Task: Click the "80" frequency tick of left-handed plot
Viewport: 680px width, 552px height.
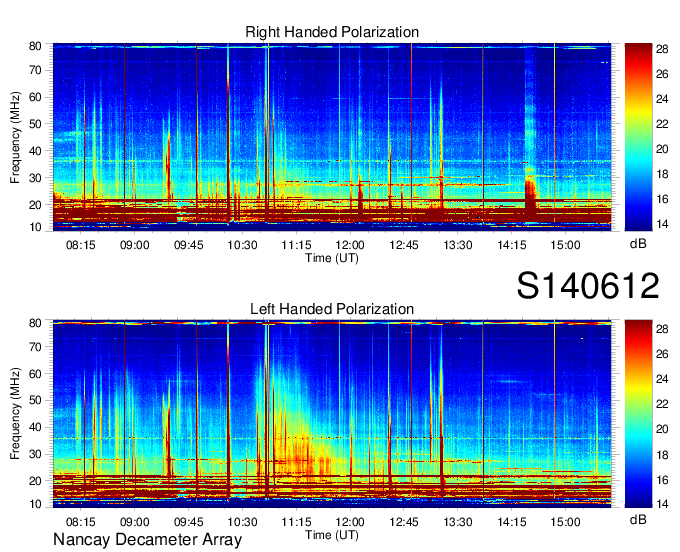Action: (x=35, y=323)
